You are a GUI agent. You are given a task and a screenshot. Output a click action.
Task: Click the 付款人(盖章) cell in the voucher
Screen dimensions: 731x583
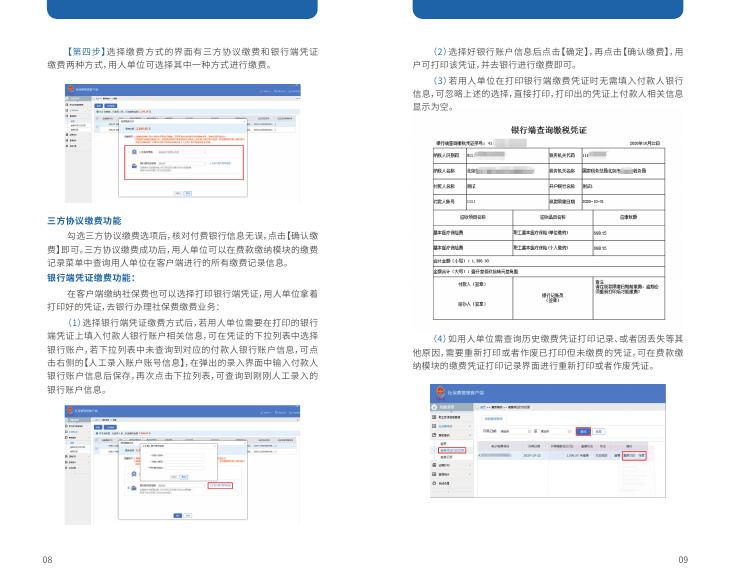[x=472, y=284]
